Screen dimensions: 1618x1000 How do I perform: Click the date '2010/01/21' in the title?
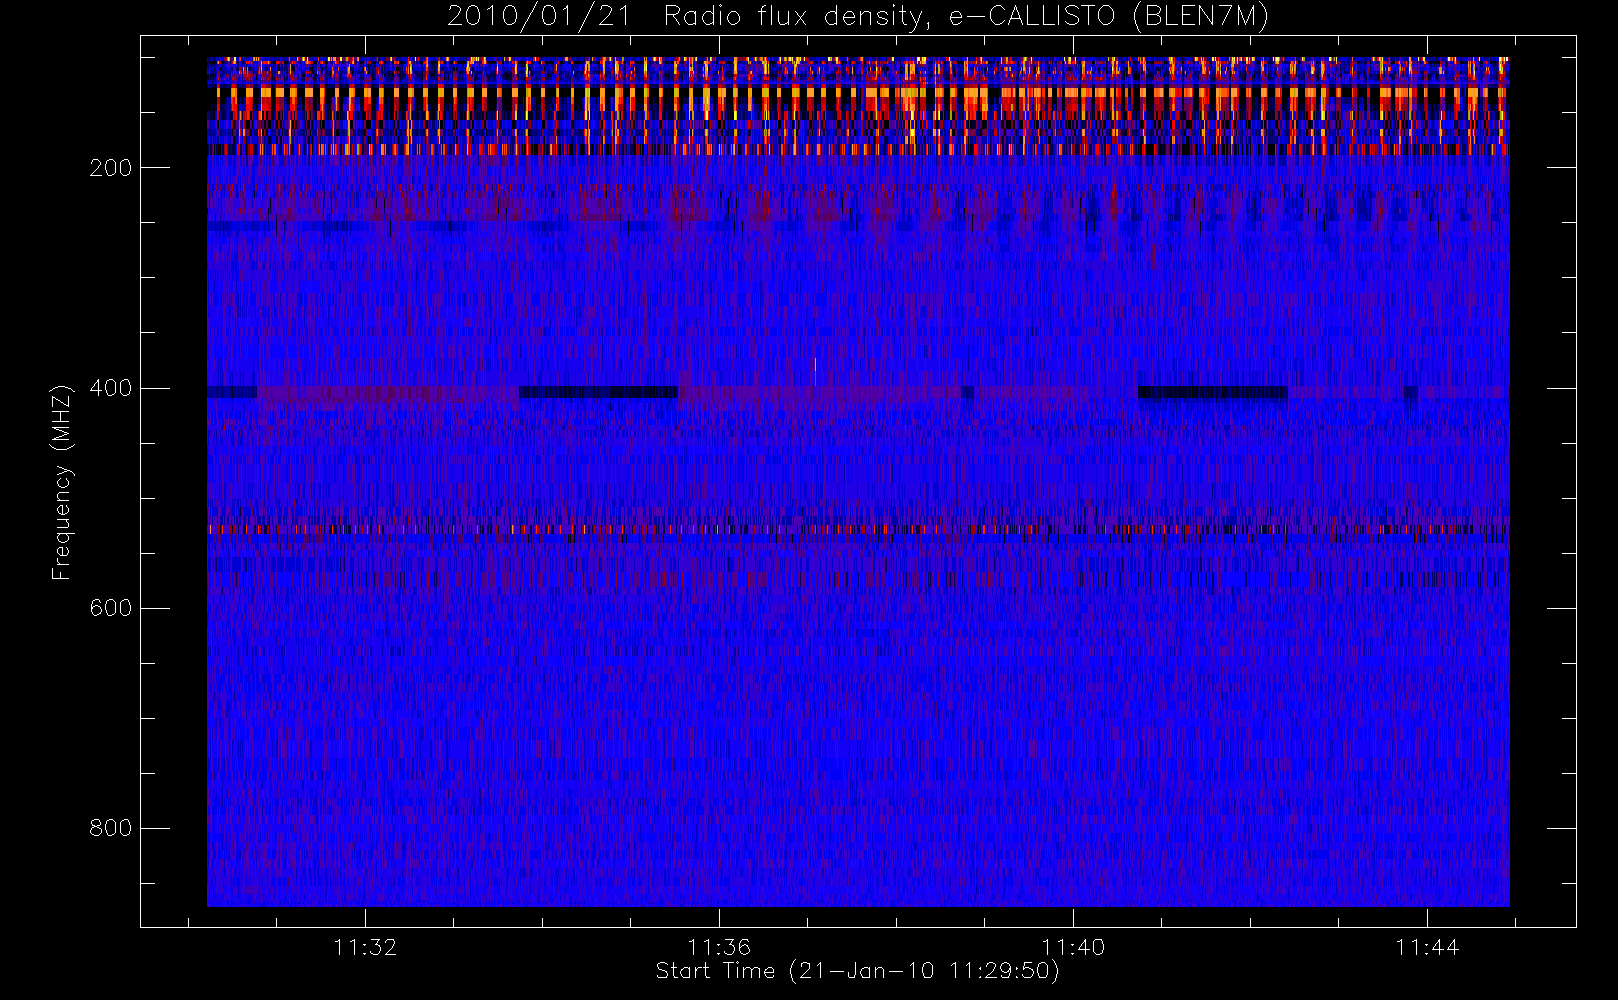pyautogui.click(x=539, y=17)
